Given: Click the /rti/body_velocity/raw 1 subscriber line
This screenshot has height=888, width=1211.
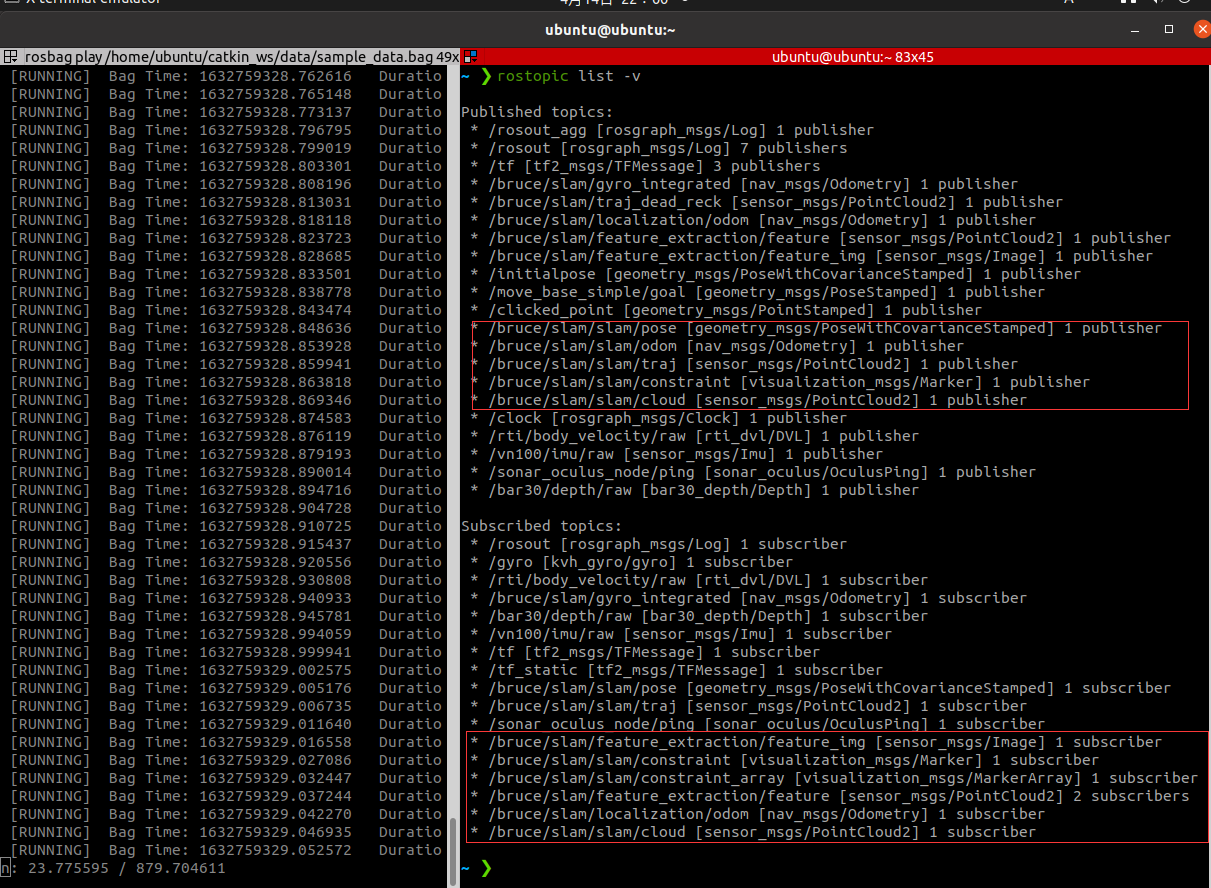Looking at the screenshot, I should point(699,580).
